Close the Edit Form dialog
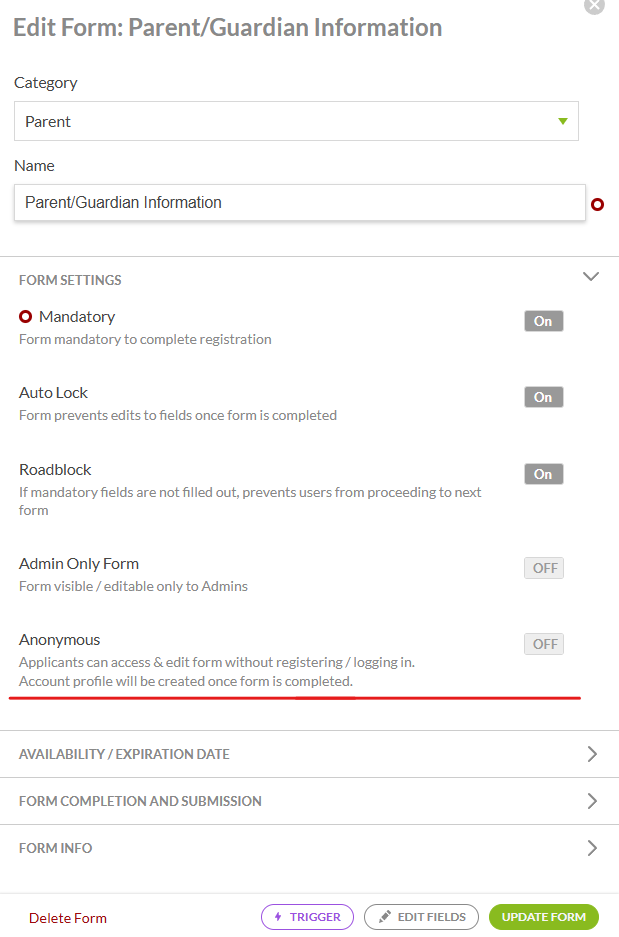The image size is (619, 937). coord(594,6)
